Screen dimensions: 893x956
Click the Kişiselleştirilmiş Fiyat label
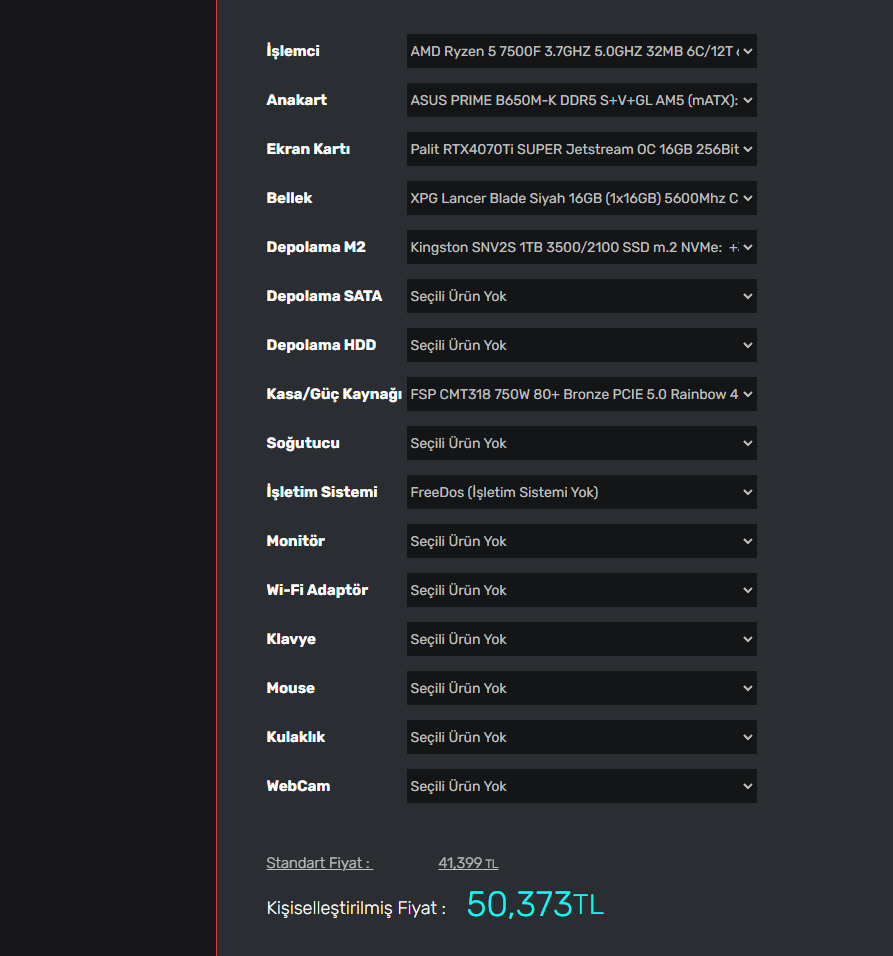click(x=356, y=908)
